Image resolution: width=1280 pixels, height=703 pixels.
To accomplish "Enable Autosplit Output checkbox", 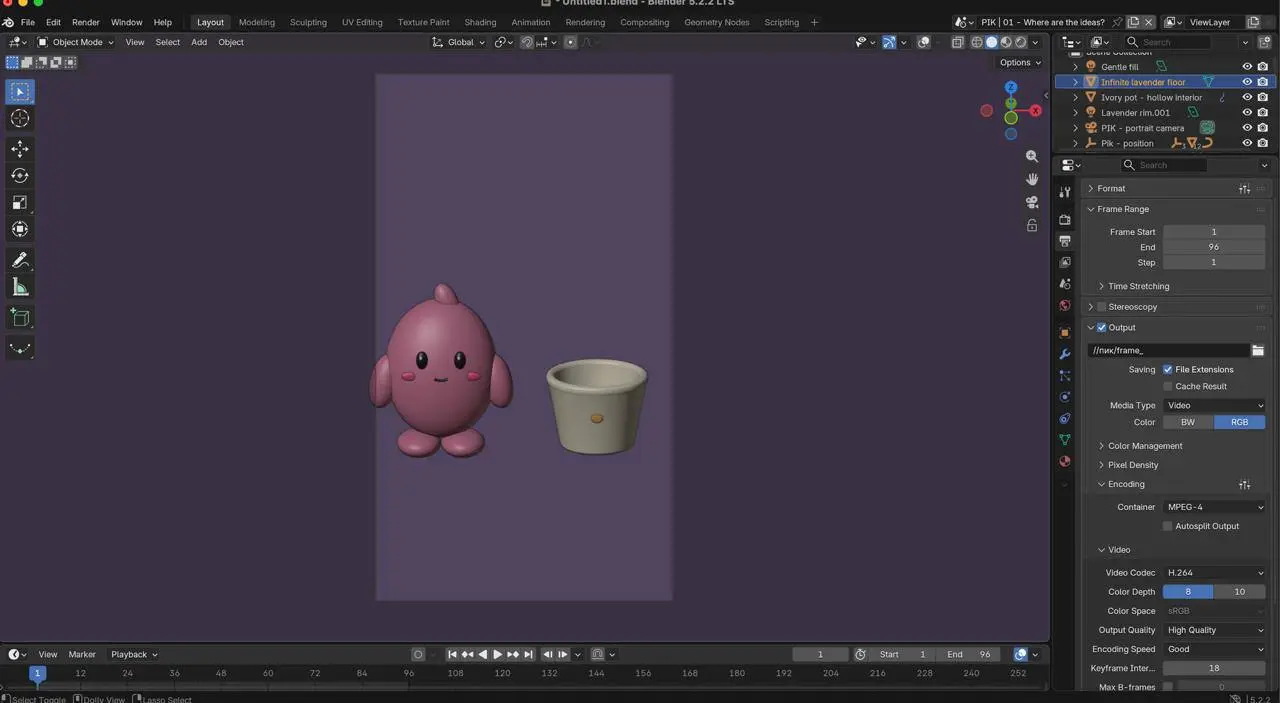I will point(1168,527).
